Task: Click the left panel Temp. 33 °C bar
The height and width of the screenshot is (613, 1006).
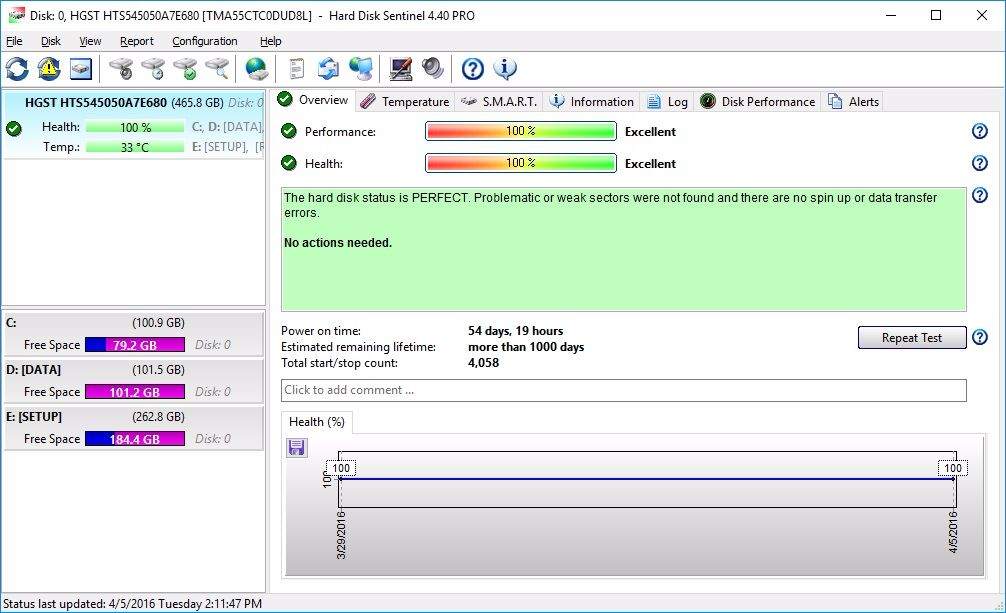Action: [135, 147]
